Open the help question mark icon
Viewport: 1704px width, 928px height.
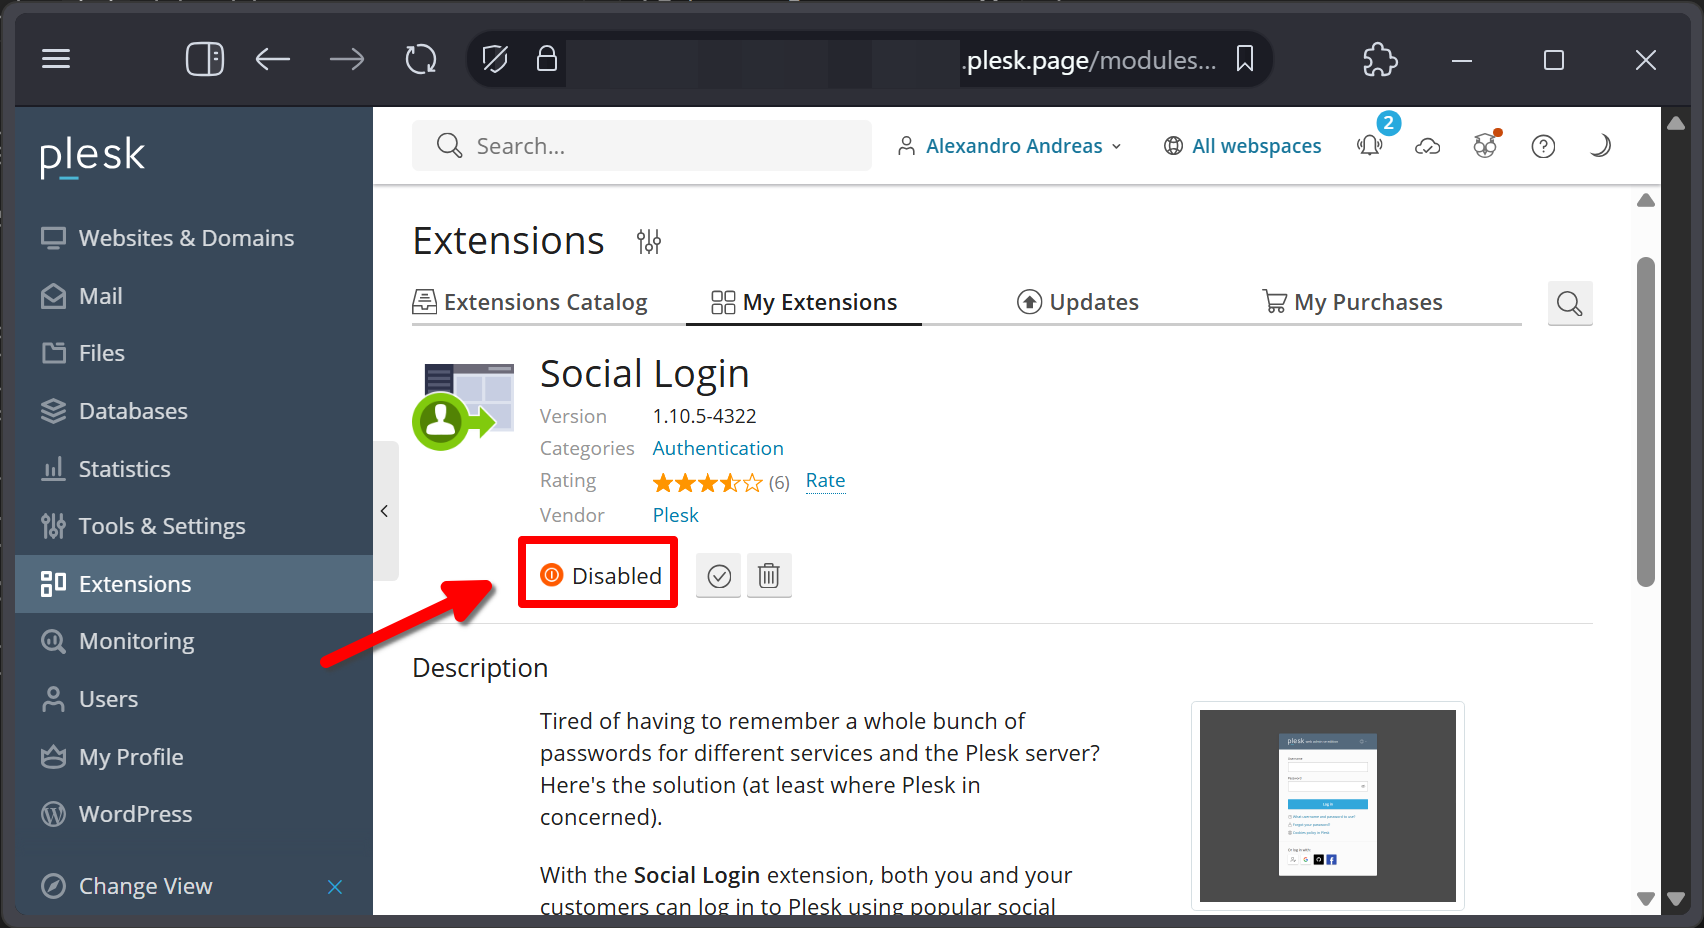1543,147
